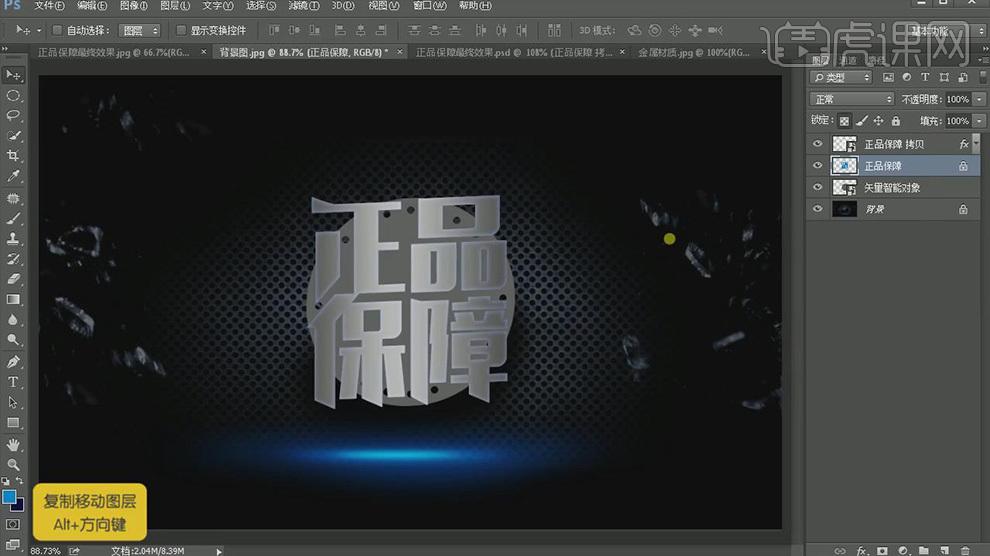Open the 窗口 menu

pos(429,6)
